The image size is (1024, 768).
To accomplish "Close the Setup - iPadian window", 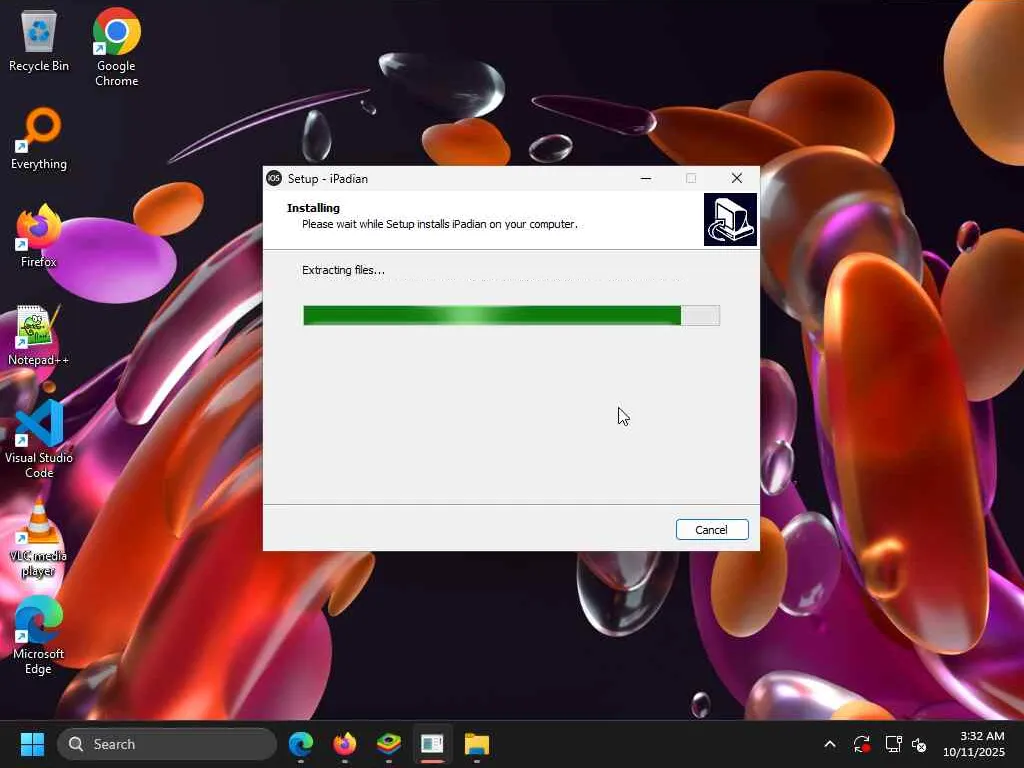I will (737, 178).
